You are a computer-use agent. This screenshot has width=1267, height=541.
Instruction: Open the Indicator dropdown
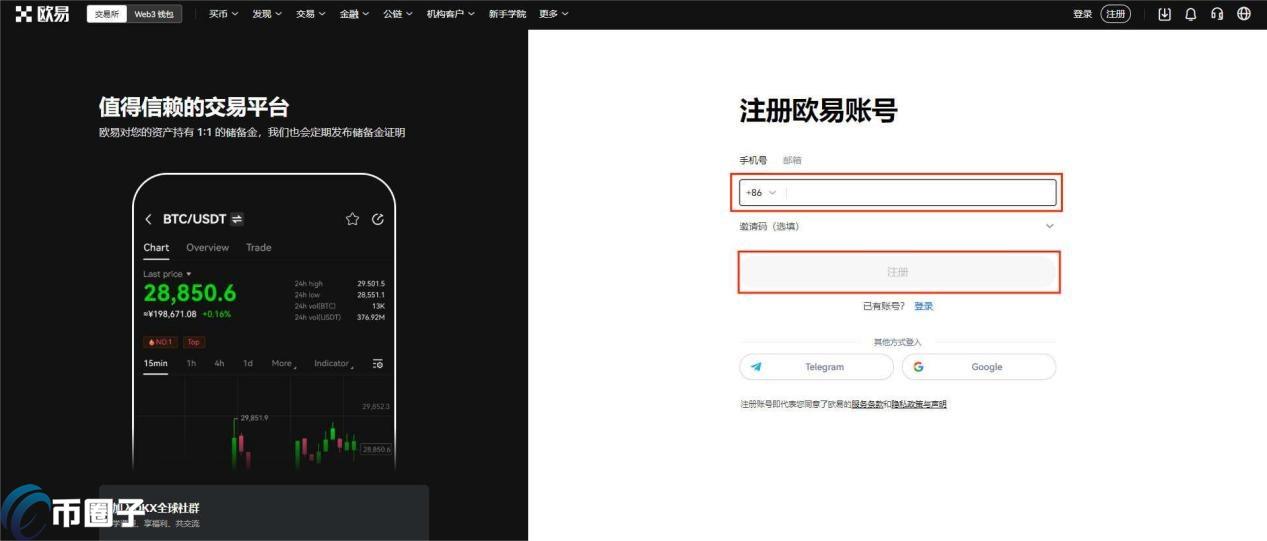333,363
